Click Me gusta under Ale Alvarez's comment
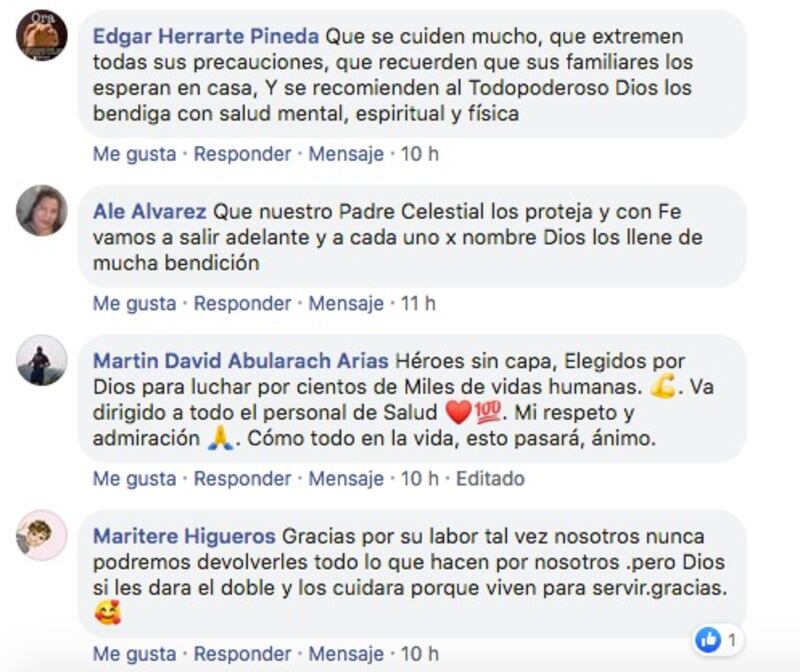The width and height of the screenshot is (800, 672). pos(135,303)
